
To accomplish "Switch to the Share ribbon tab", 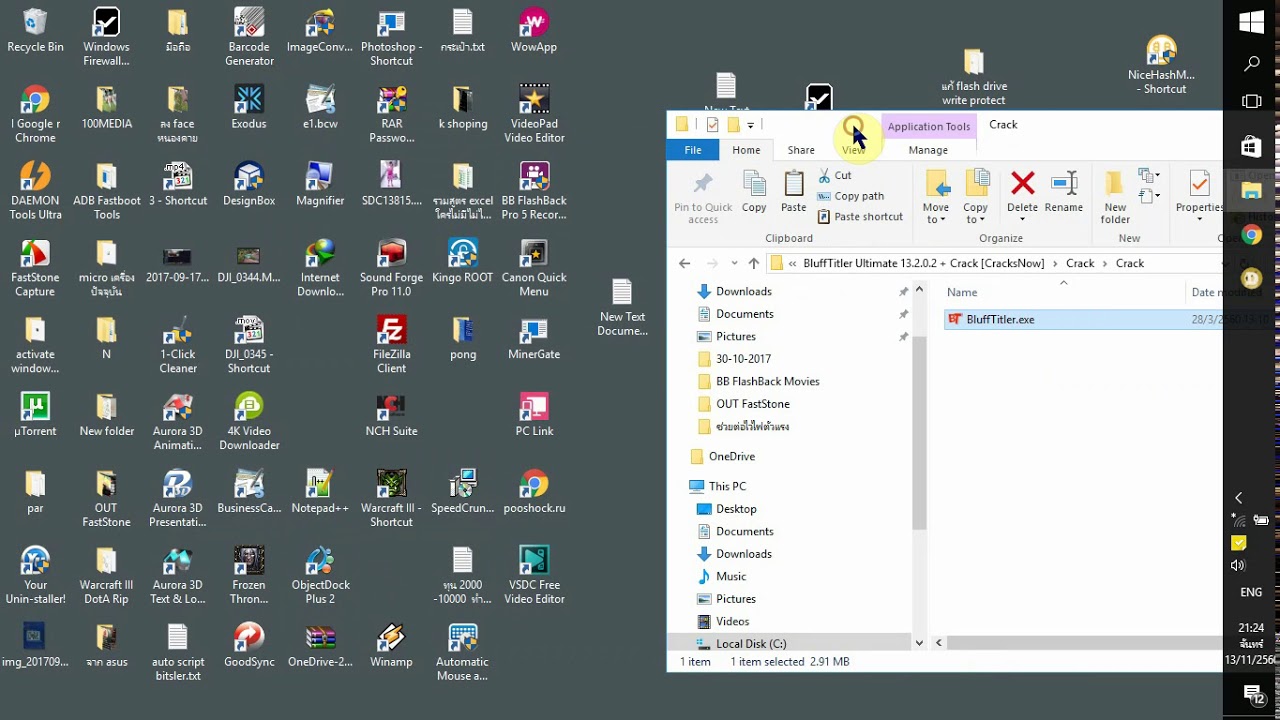I will 801,150.
